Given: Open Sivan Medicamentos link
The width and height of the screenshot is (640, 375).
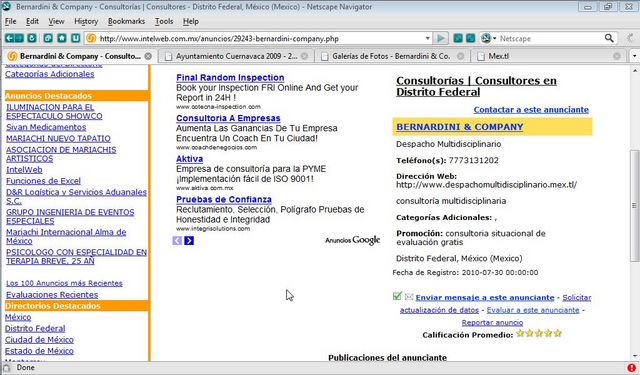Looking at the screenshot, I should point(46,127).
